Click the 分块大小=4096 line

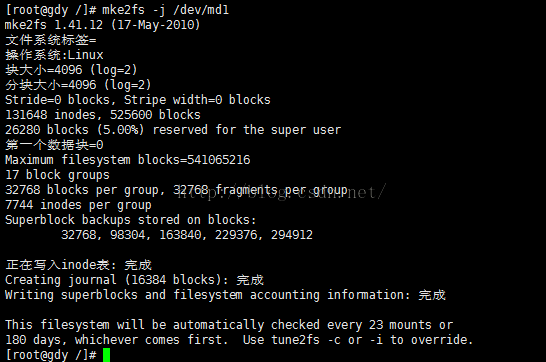(78, 85)
